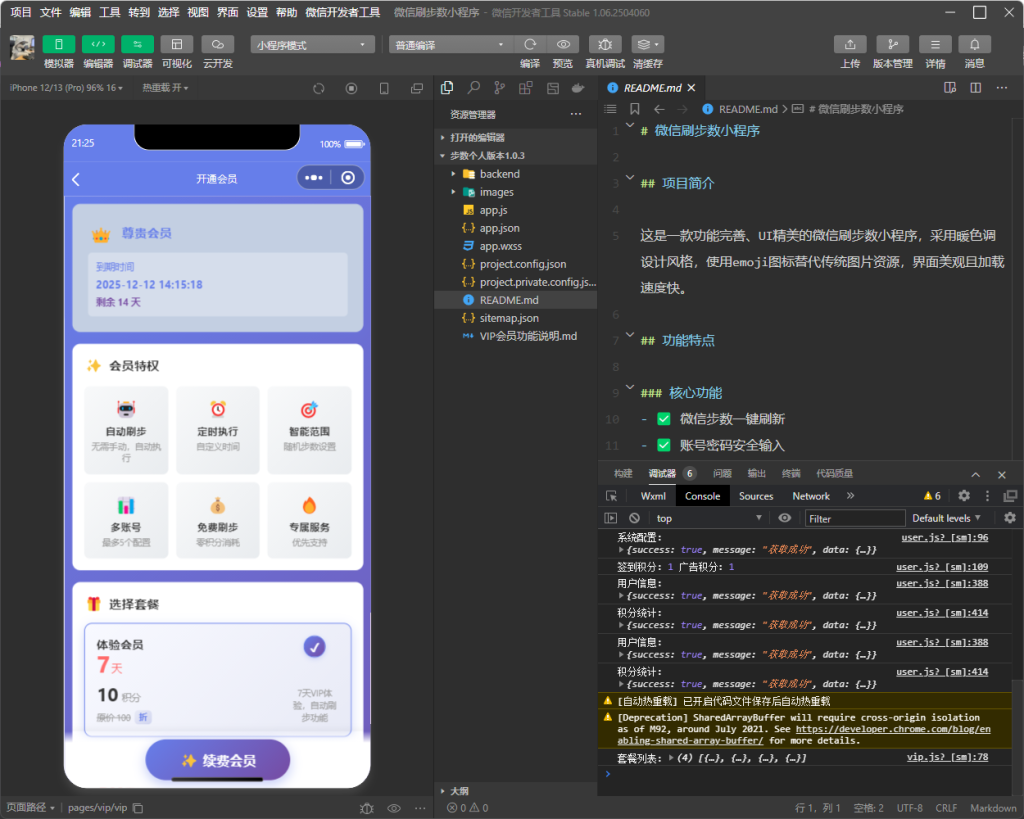Toggle the 账号密码安全输入 checkbox
Screen dimensions: 1024x819
663,445
